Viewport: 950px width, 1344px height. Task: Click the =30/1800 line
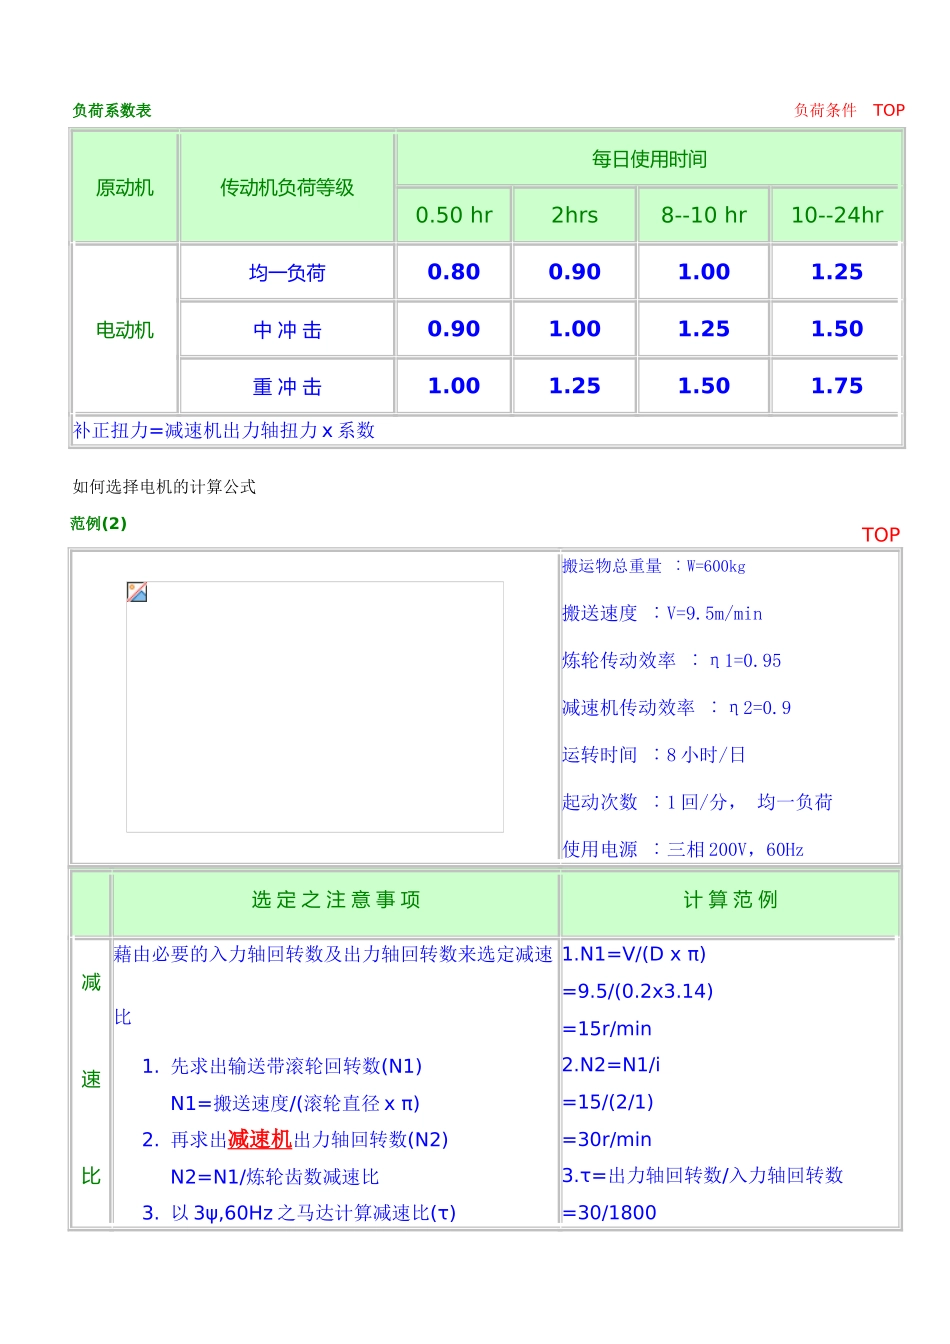pos(609,1212)
